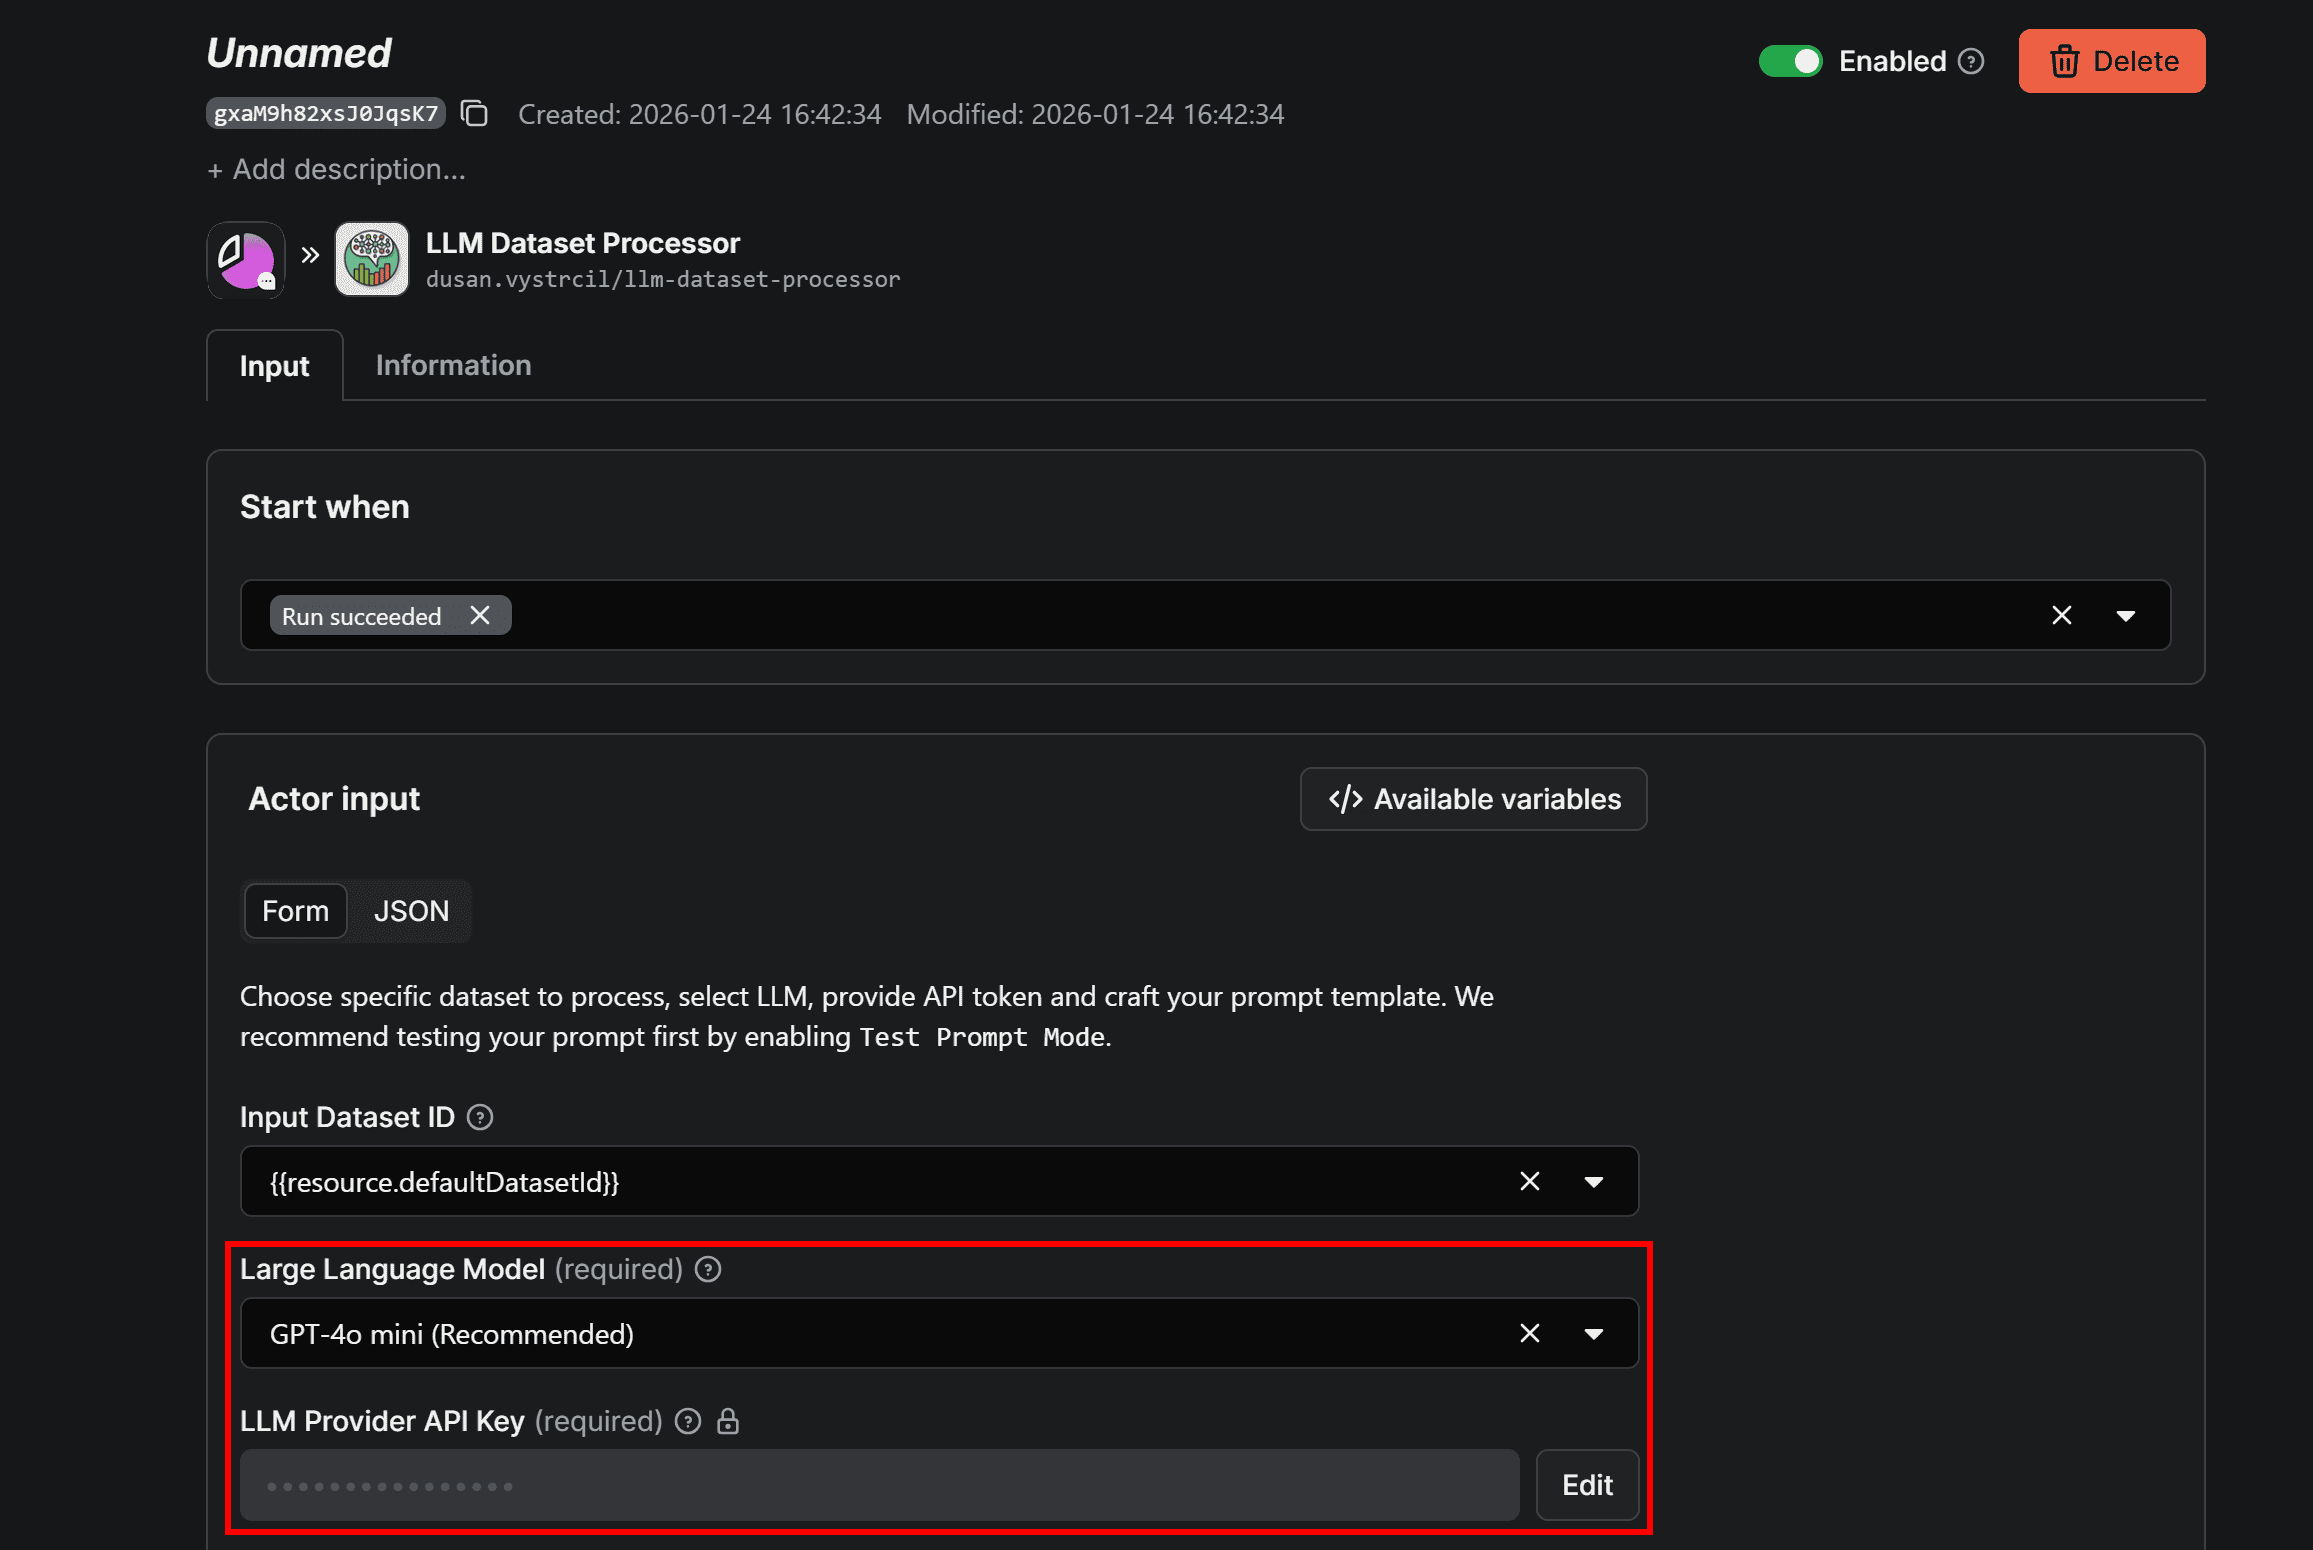Expand the Start when dropdown
The image size is (2313, 1550).
click(x=2126, y=616)
